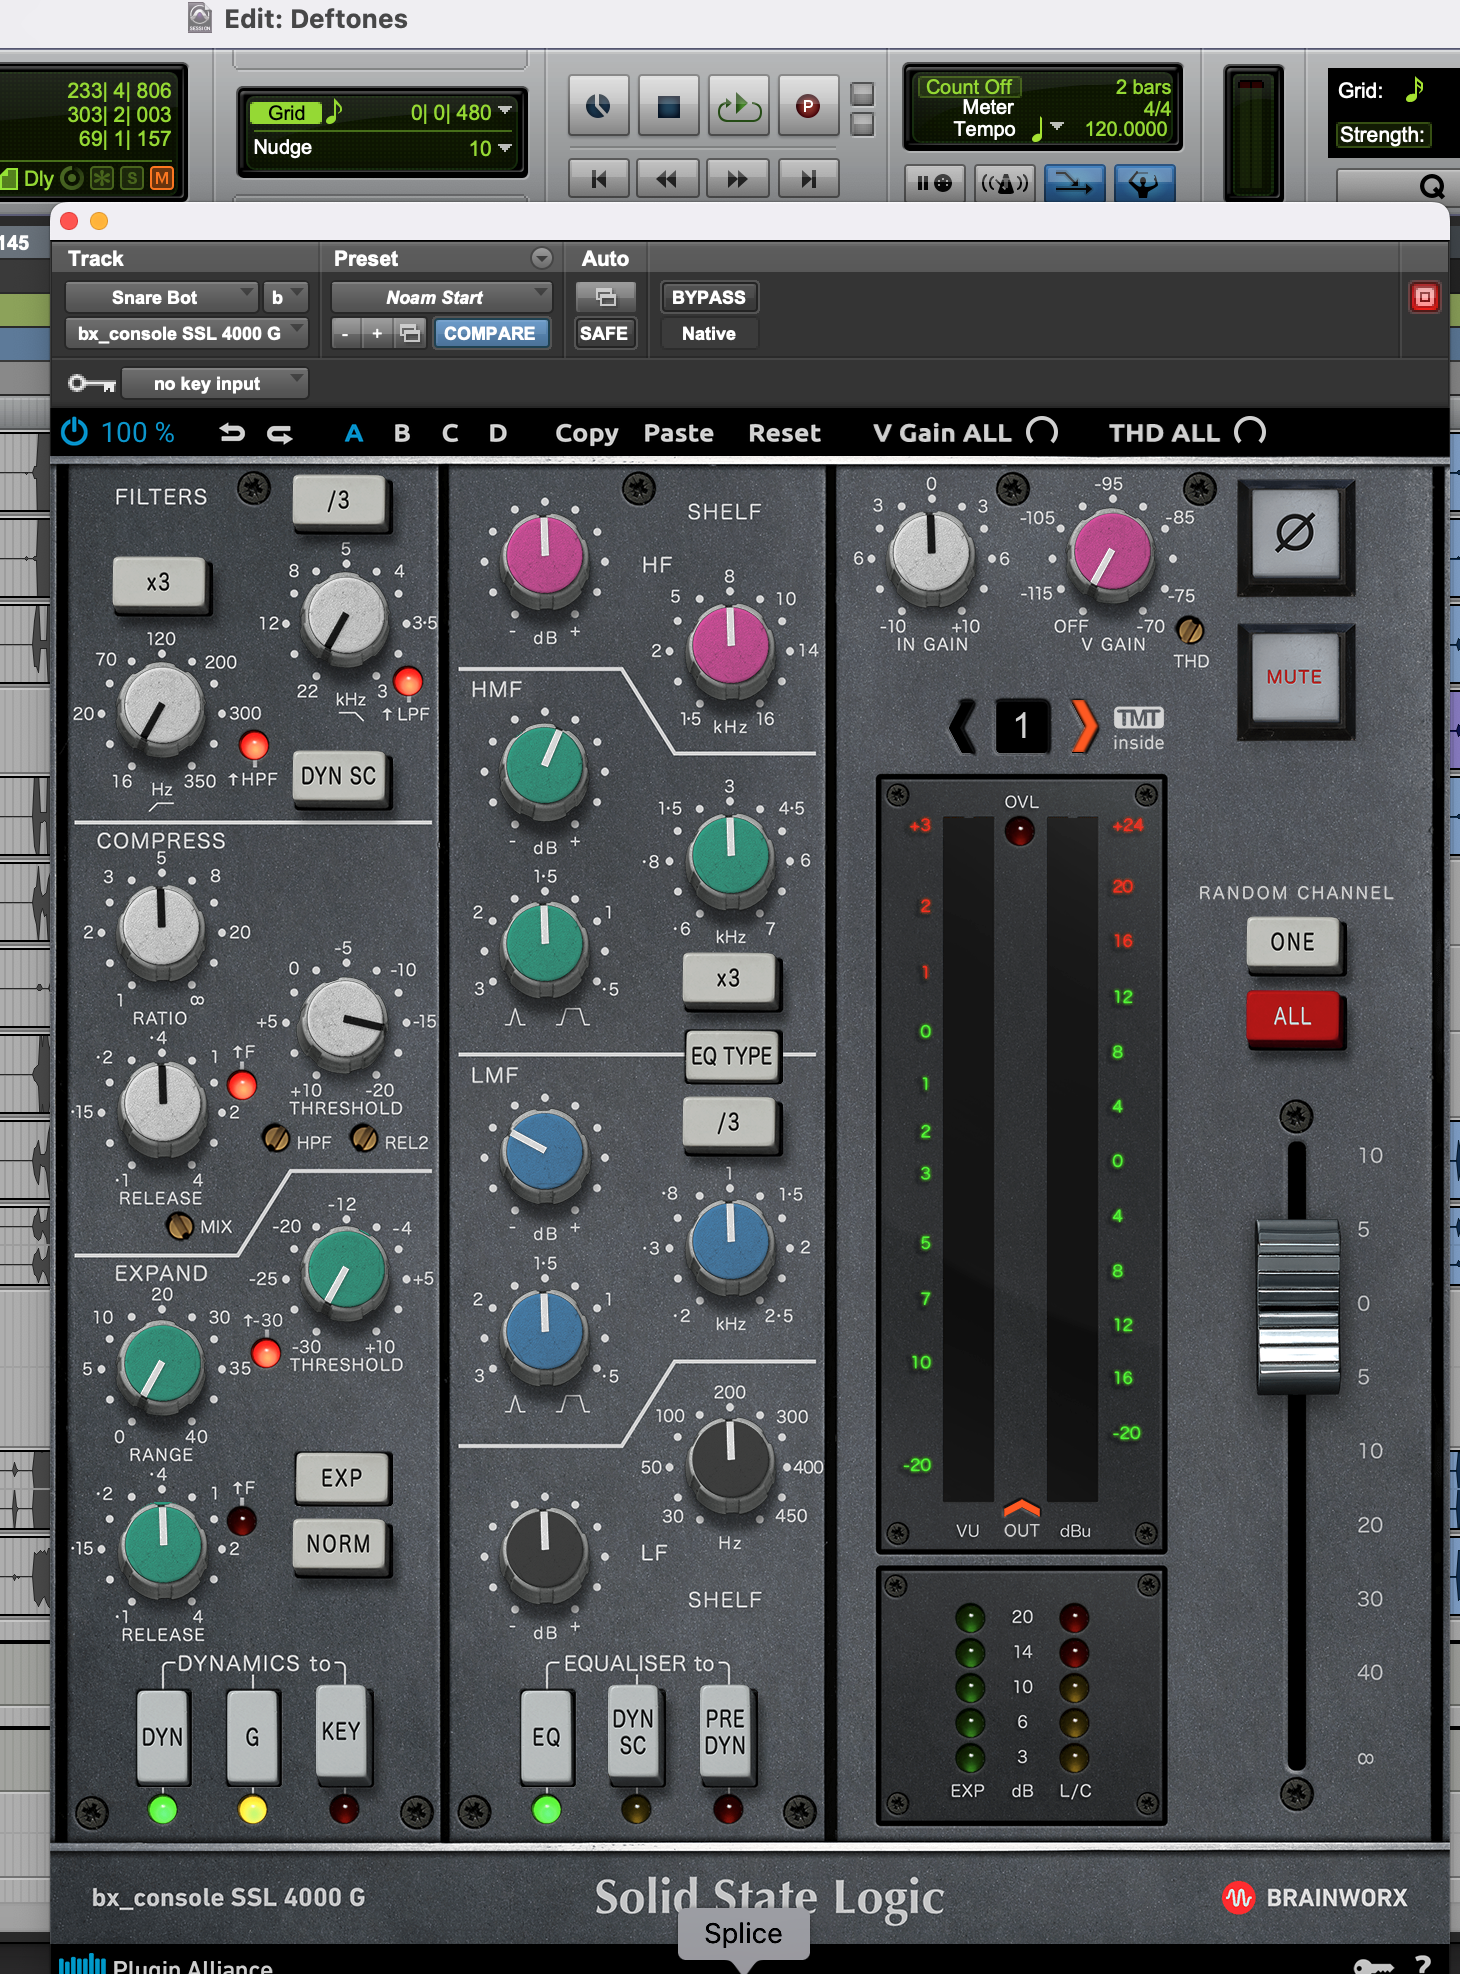Select settings bank D

click(x=497, y=433)
